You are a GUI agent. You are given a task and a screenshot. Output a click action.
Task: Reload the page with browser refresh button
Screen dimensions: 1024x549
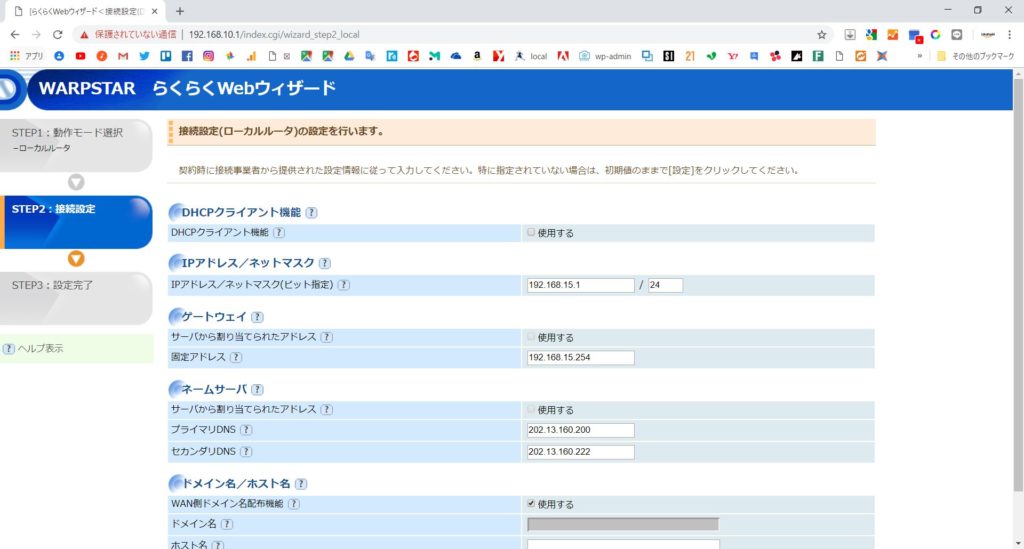pos(58,34)
